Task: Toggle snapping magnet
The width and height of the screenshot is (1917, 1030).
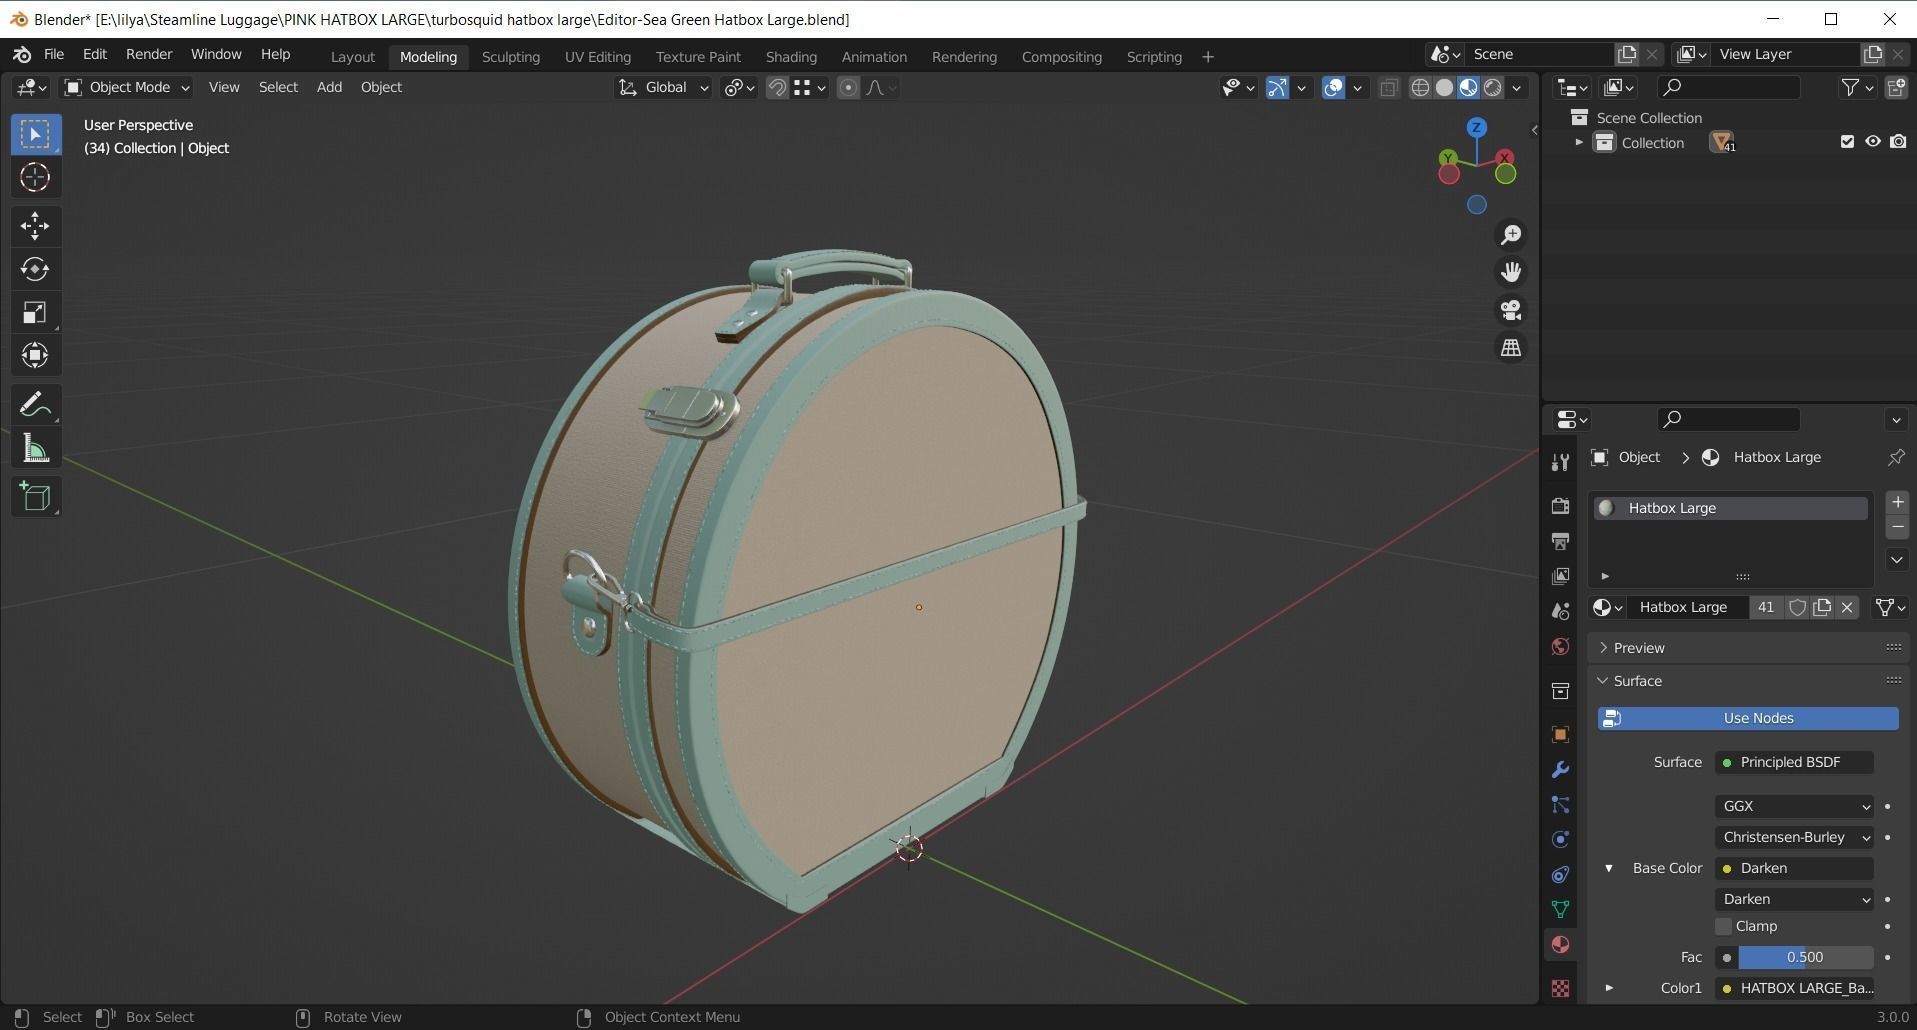Action: pos(777,88)
